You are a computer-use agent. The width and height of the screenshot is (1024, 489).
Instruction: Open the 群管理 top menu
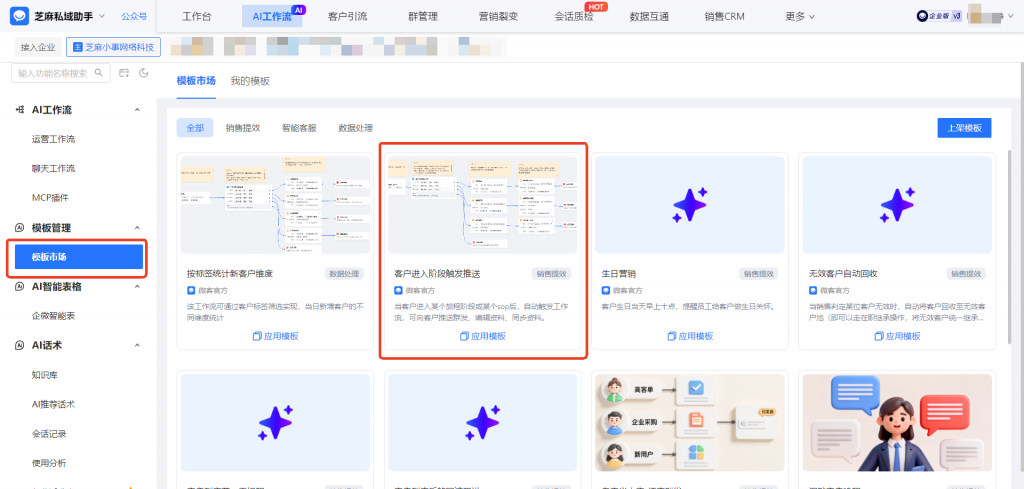pyautogui.click(x=423, y=16)
